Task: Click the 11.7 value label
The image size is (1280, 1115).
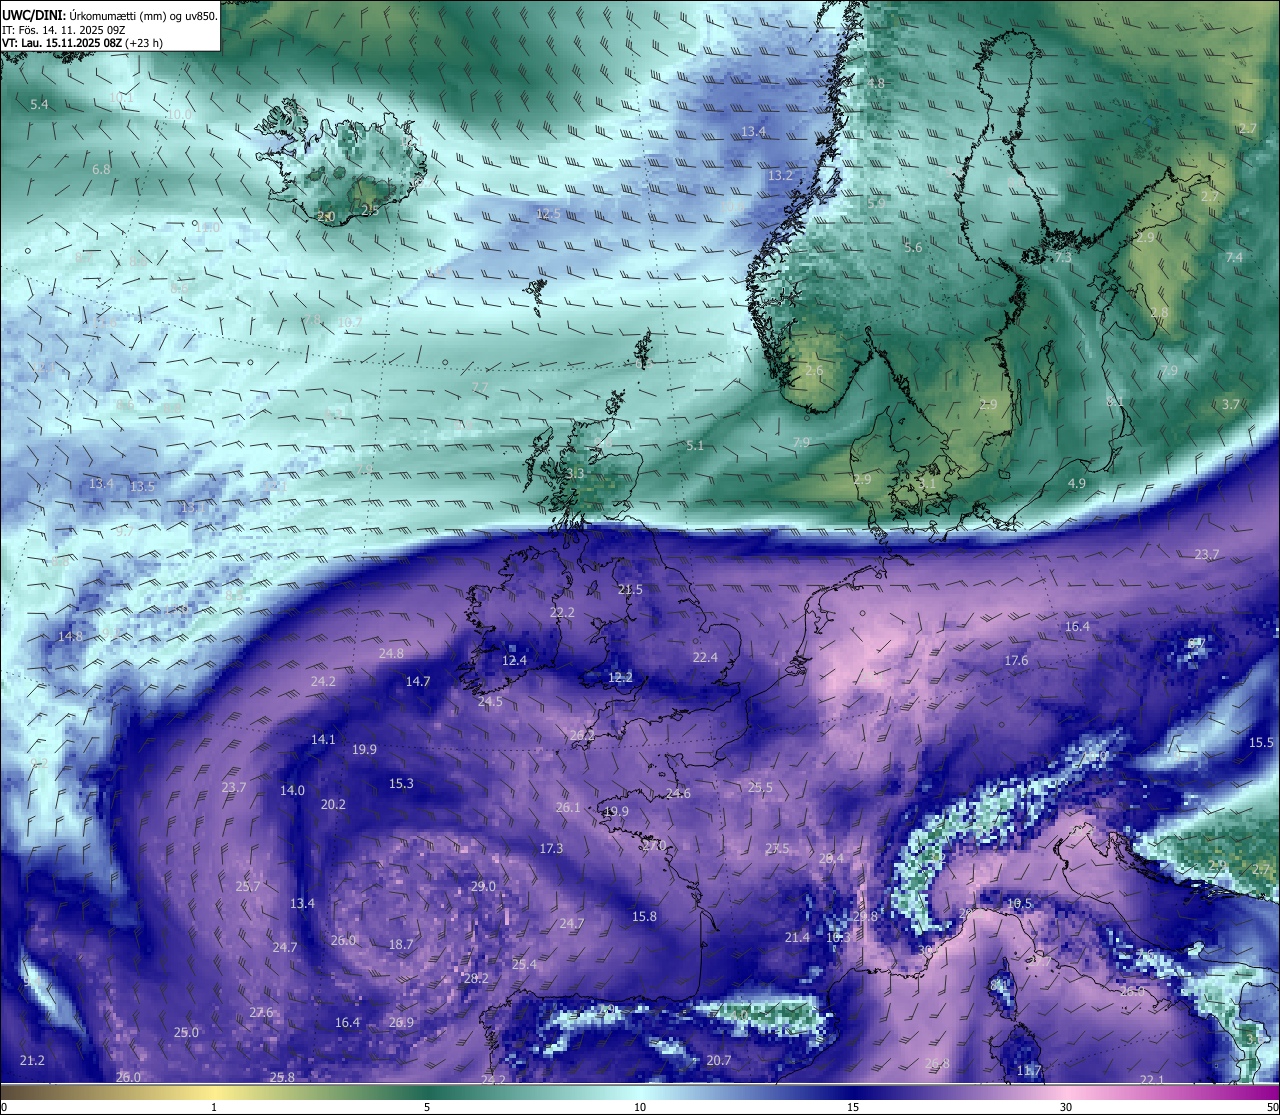Action: click(x=1029, y=1071)
